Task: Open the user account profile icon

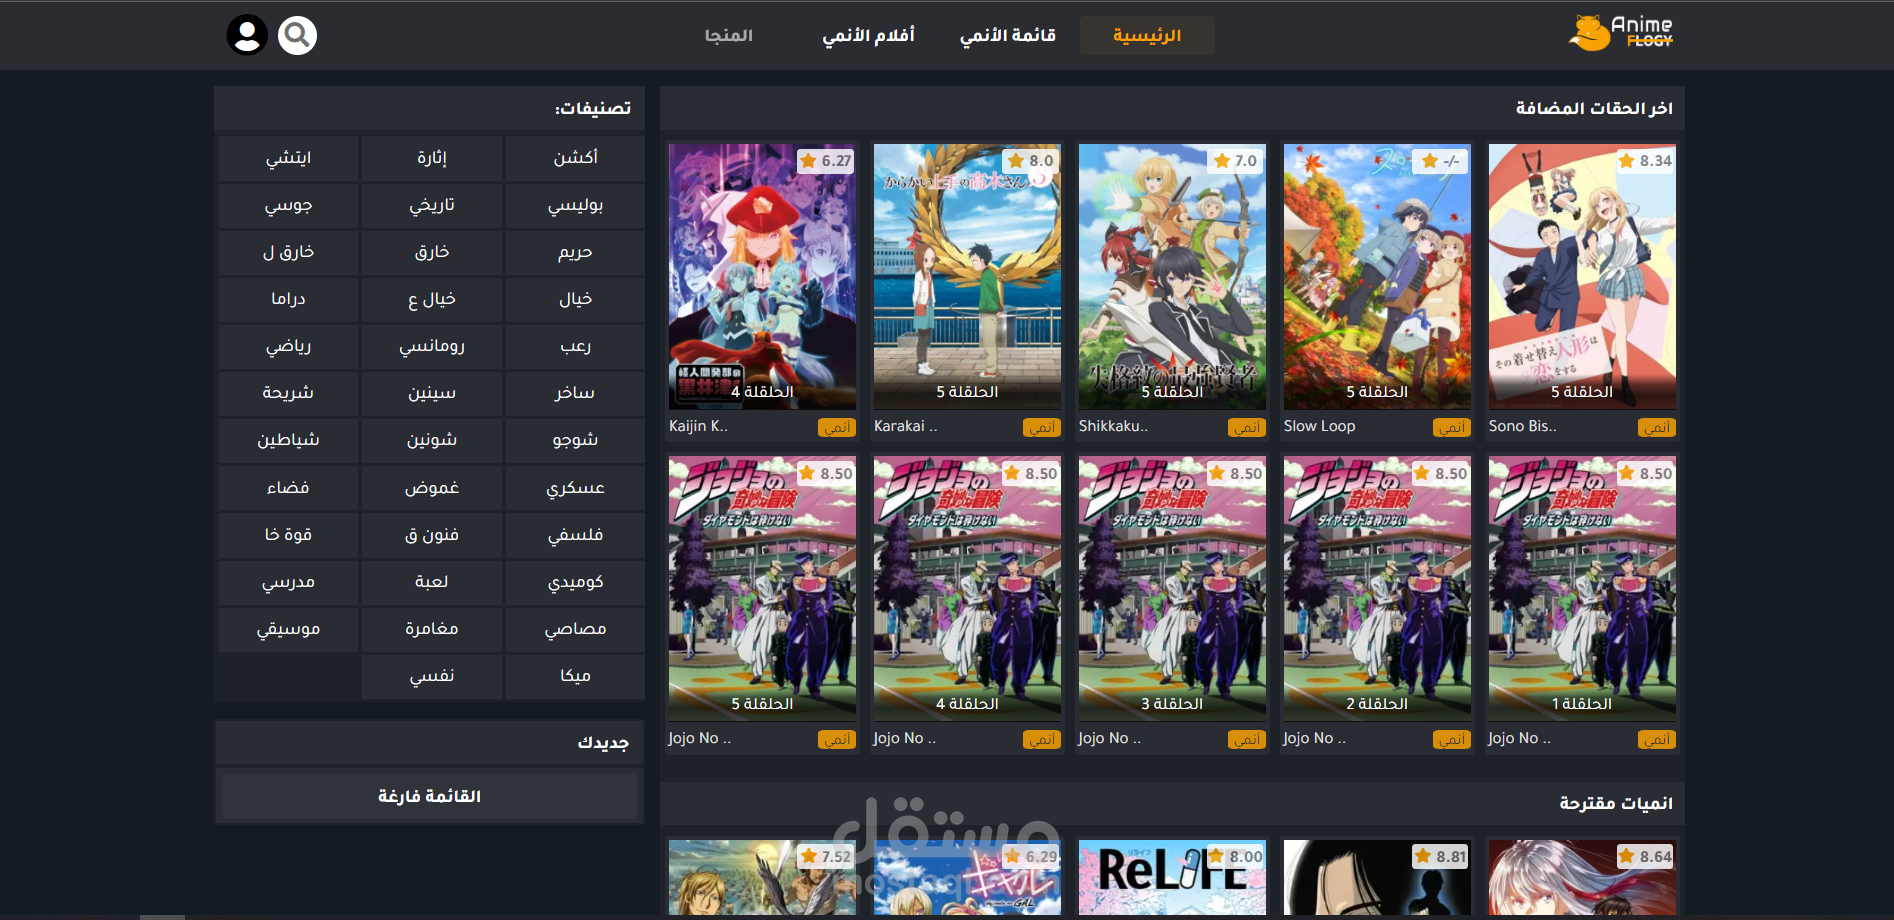Action: coord(247,35)
